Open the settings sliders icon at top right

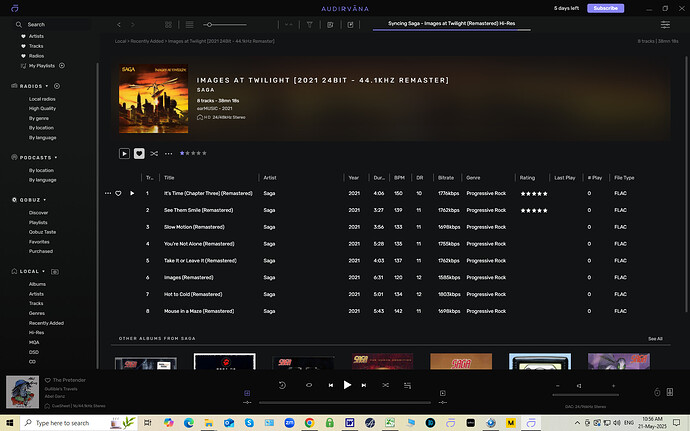pyautogui.click(x=665, y=25)
